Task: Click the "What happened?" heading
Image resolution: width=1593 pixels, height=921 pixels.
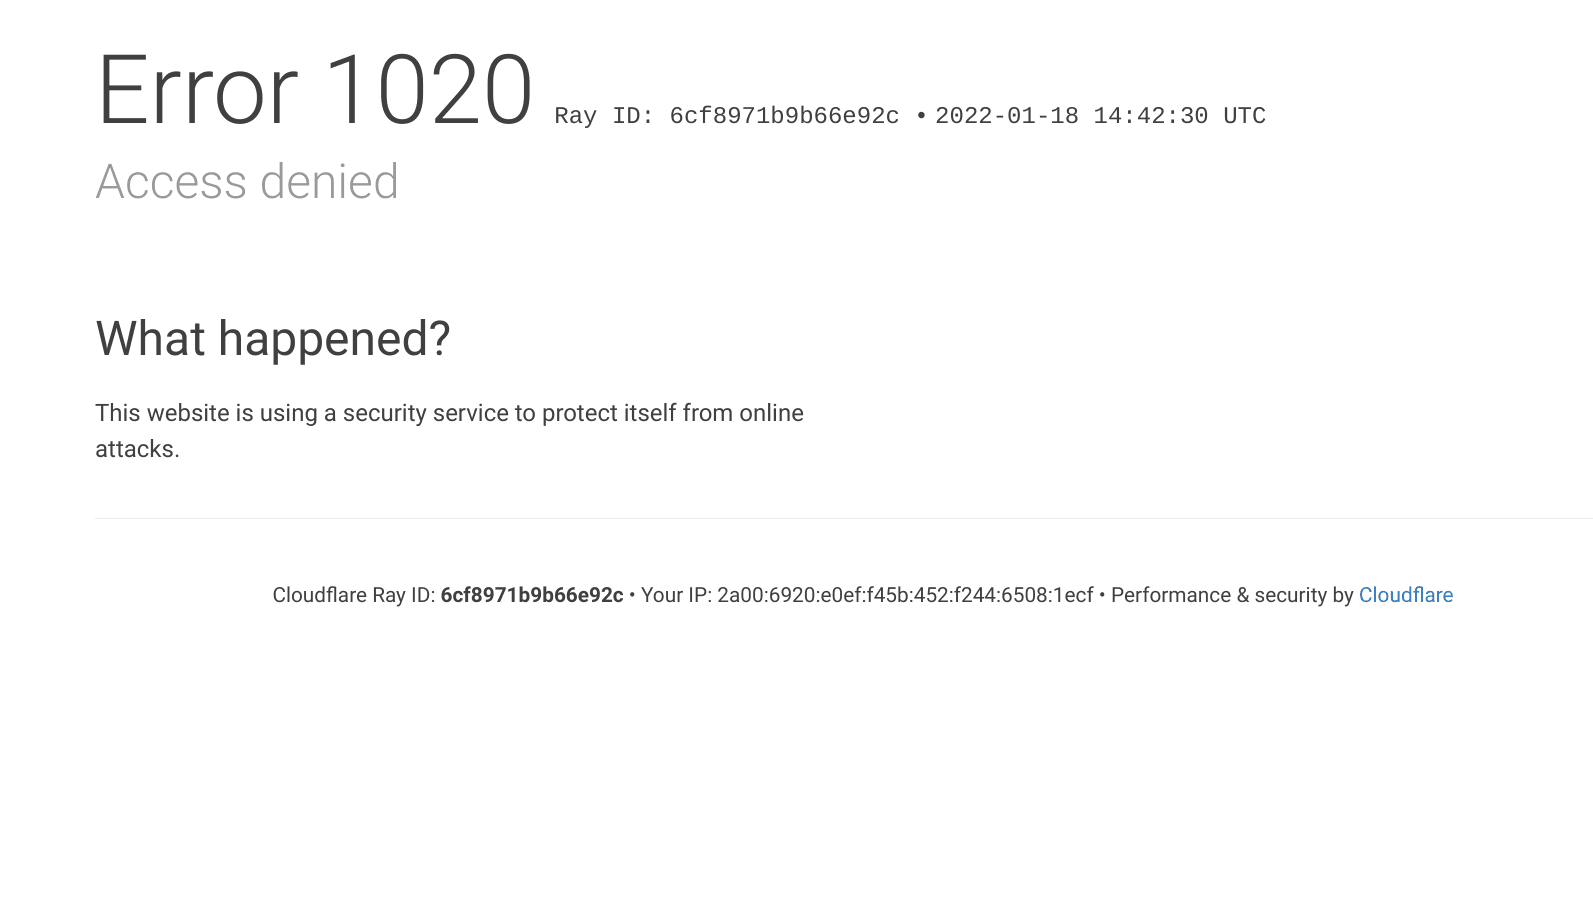Action: coord(273,339)
